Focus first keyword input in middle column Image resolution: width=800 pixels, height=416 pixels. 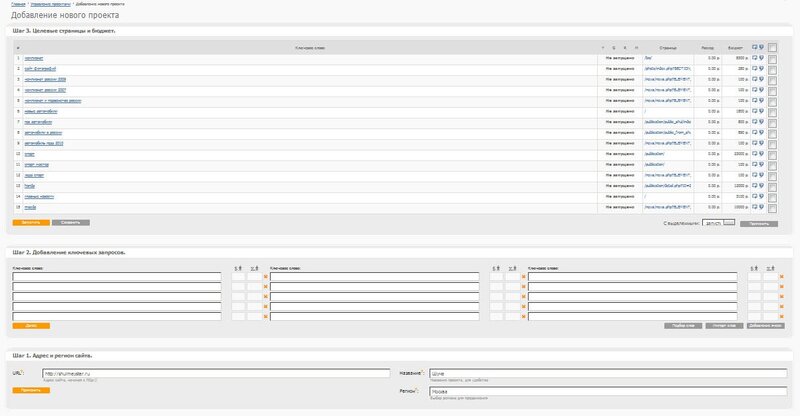point(374,277)
